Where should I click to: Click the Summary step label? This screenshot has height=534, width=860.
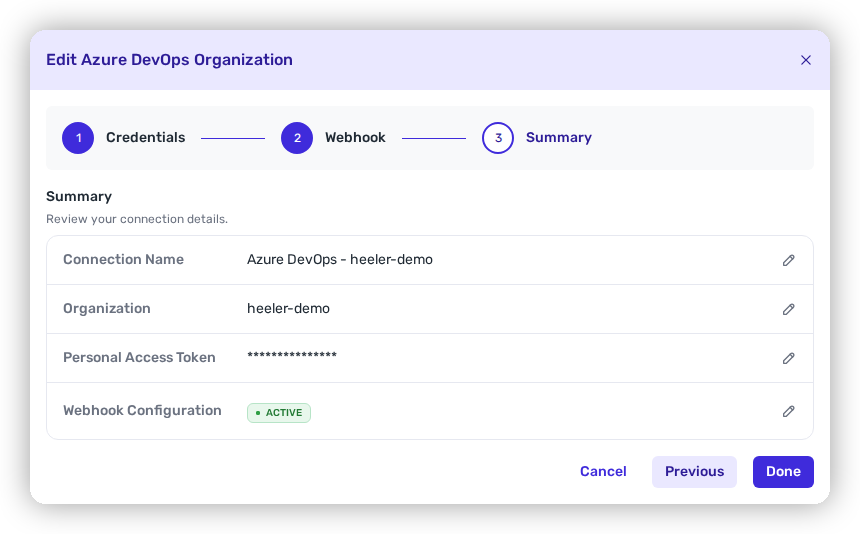tap(558, 138)
